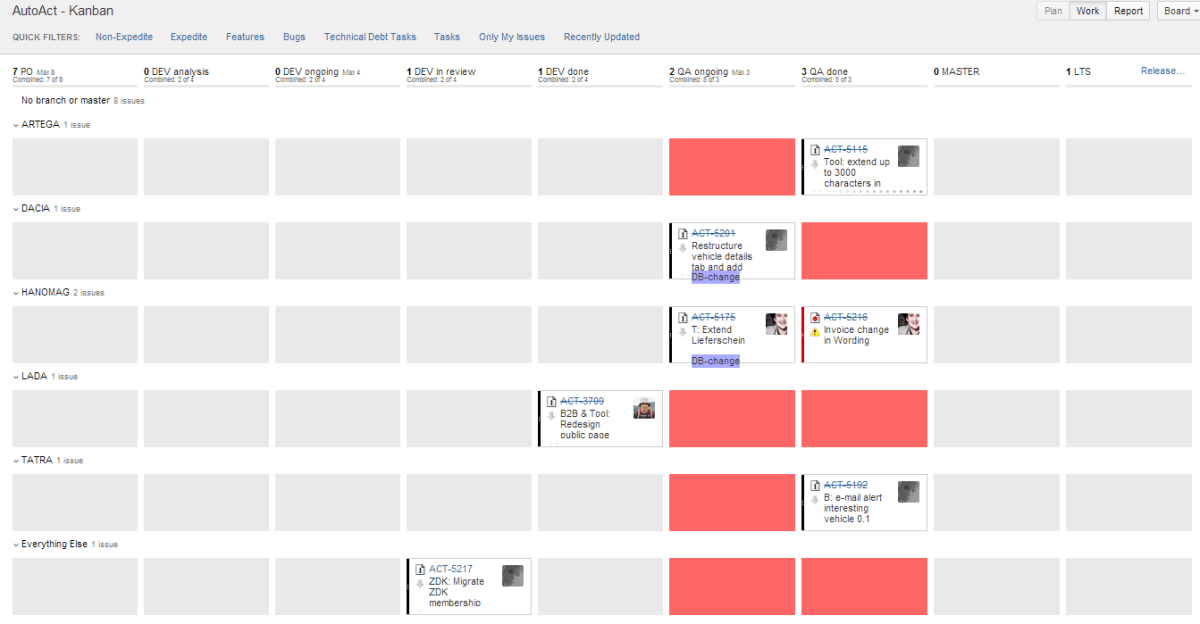Click the issue type icon on card ACT-3709
This screenshot has width=1200, height=624.
pos(552,399)
